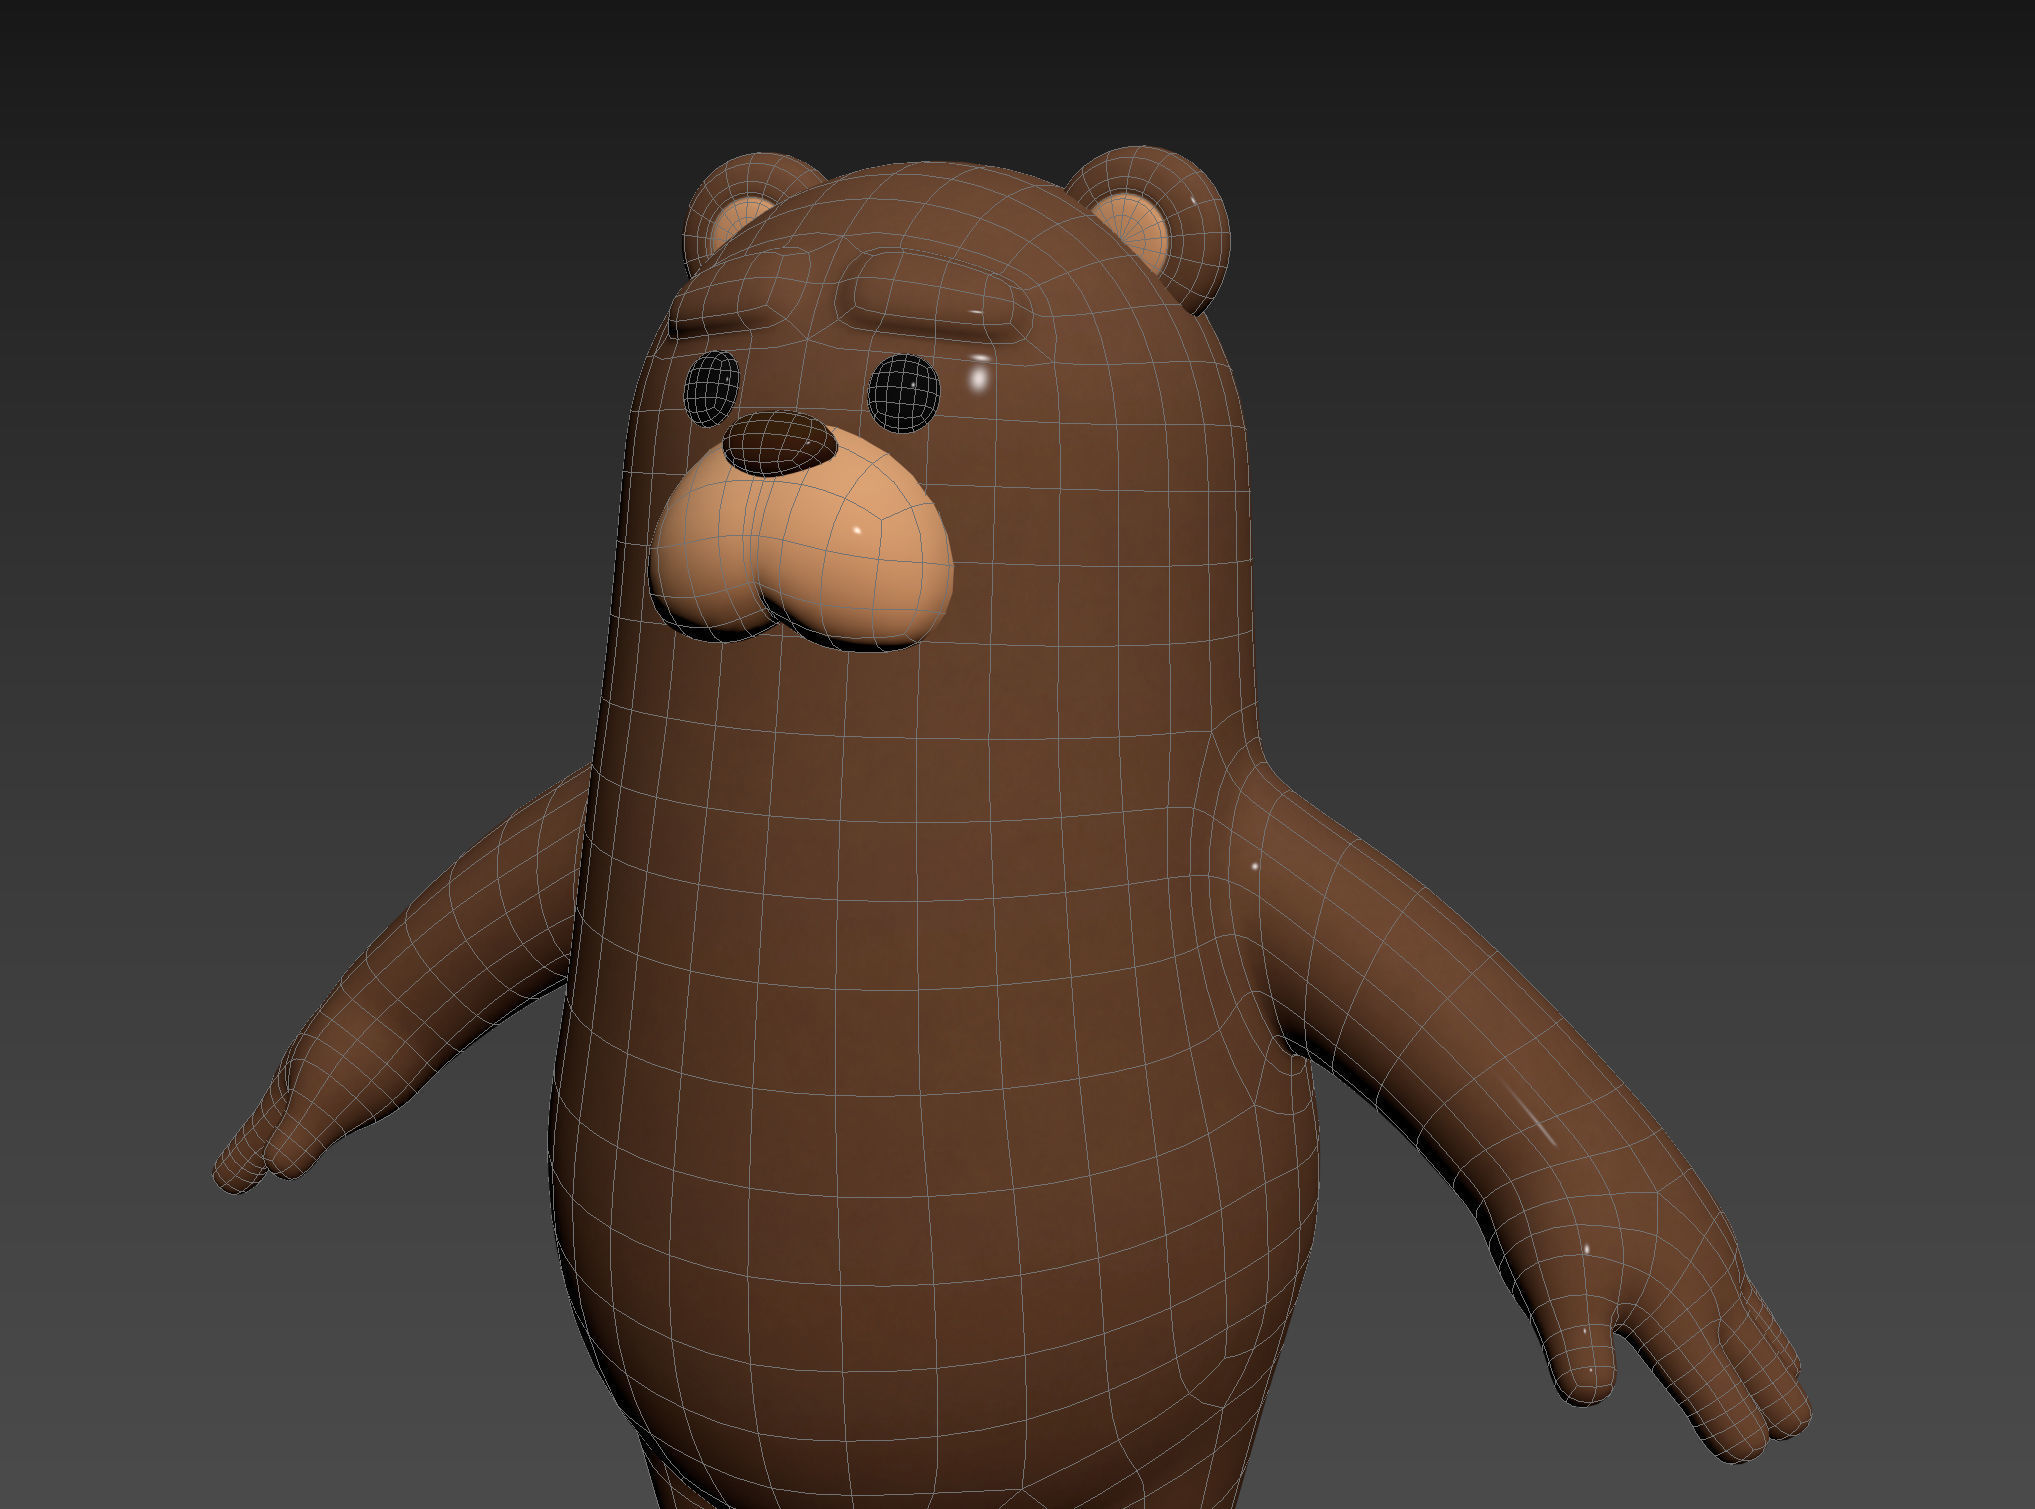The width and height of the screenshot is (2035, 1509).
Task: Select the bear's eye with the white highlight
Action: [905, 393]
